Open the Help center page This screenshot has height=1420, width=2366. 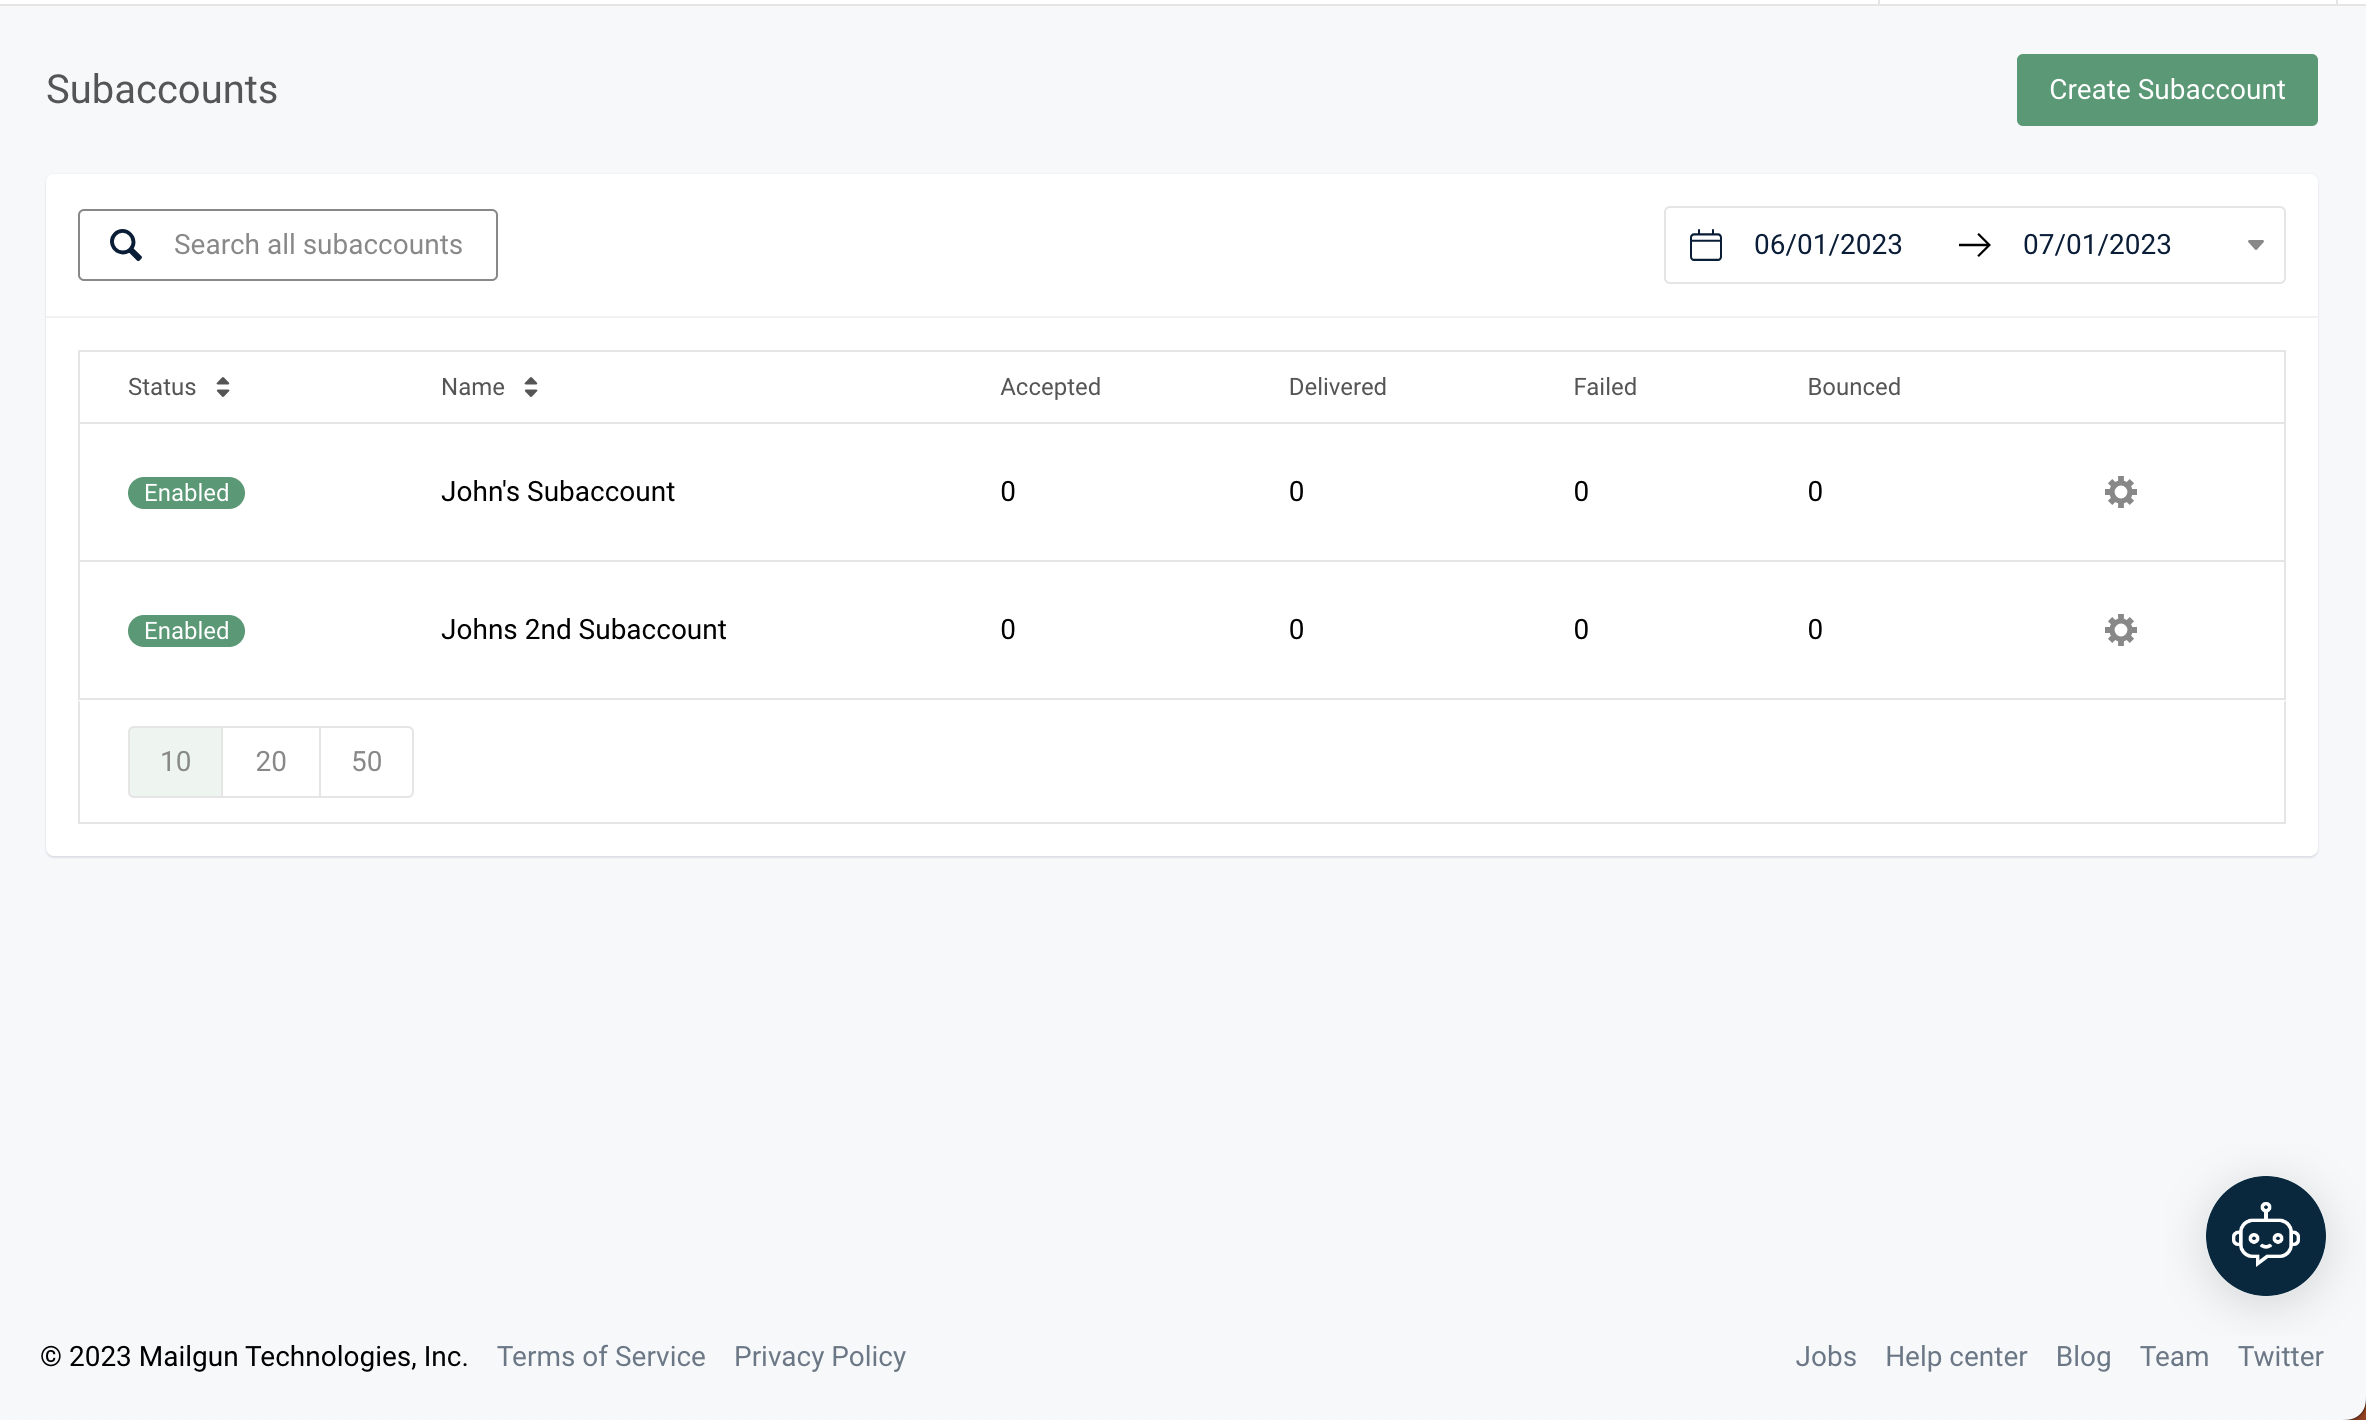pyautogui.click(x=1956, y=1356)
